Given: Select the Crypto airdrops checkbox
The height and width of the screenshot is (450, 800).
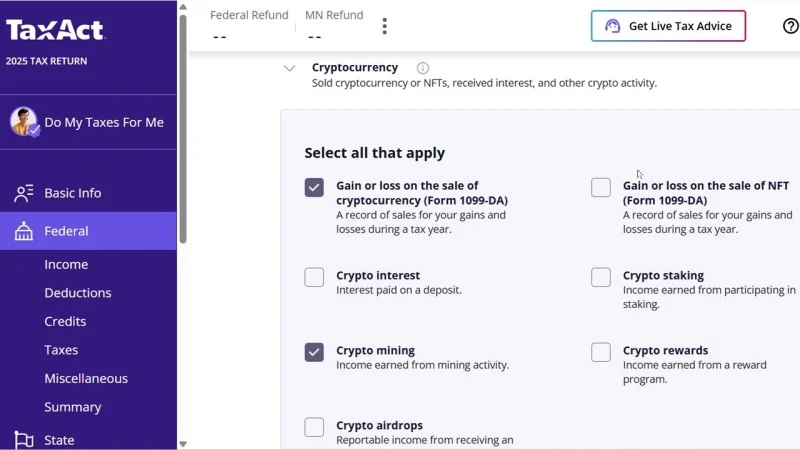Looking at the screenshot, I should coord(314,427).
